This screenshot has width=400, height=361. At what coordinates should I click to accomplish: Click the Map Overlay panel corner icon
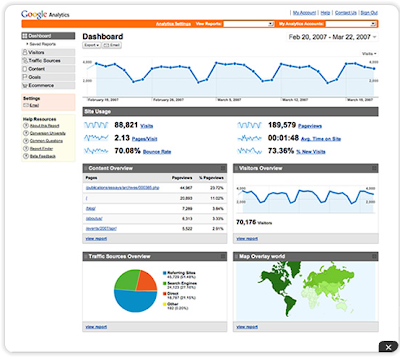[x=374, y=256]
